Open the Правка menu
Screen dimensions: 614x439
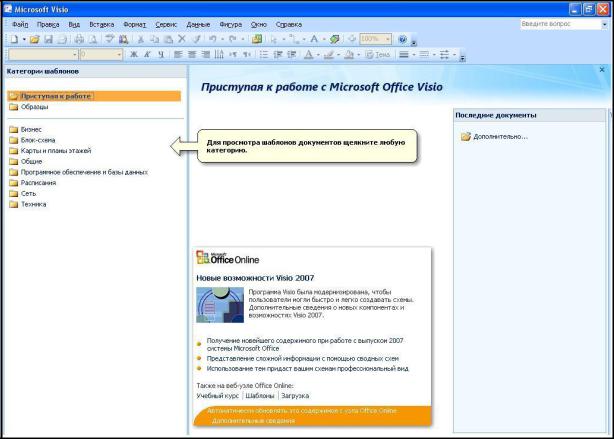click(x=48, y=24)
